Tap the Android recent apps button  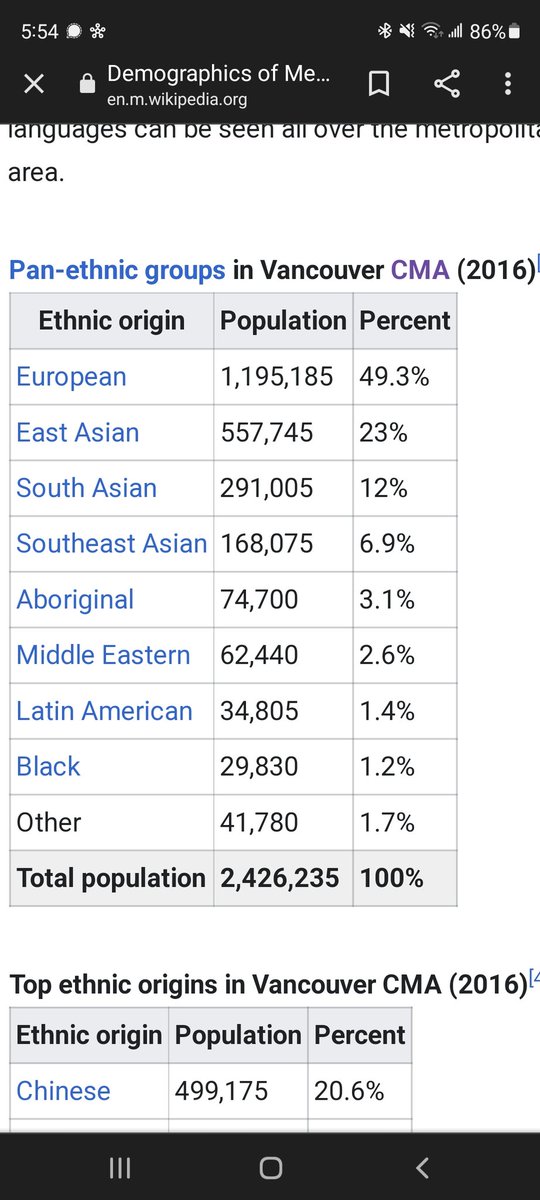click(x=120, y=1167)
